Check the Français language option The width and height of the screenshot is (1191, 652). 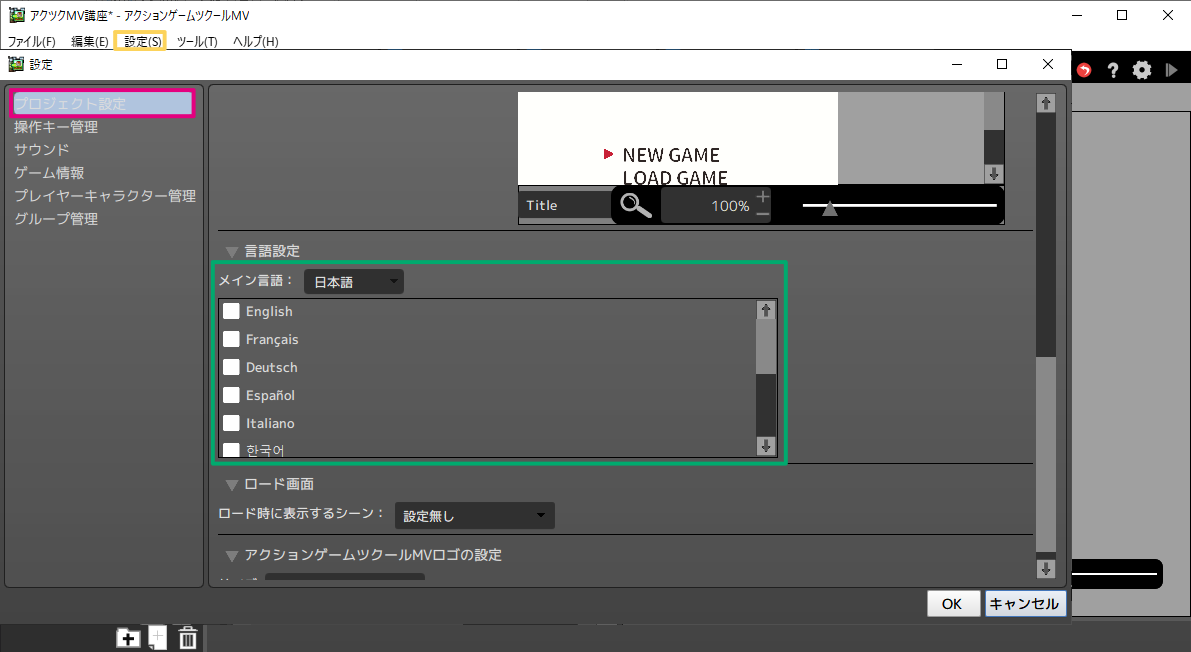coord(231,339)
